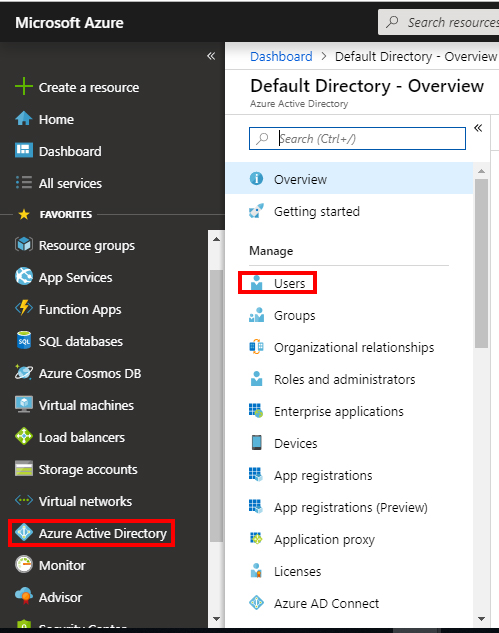Click the App registrations (Preview) icon
This screenshot has width=499, height=633.
point(256,506)
